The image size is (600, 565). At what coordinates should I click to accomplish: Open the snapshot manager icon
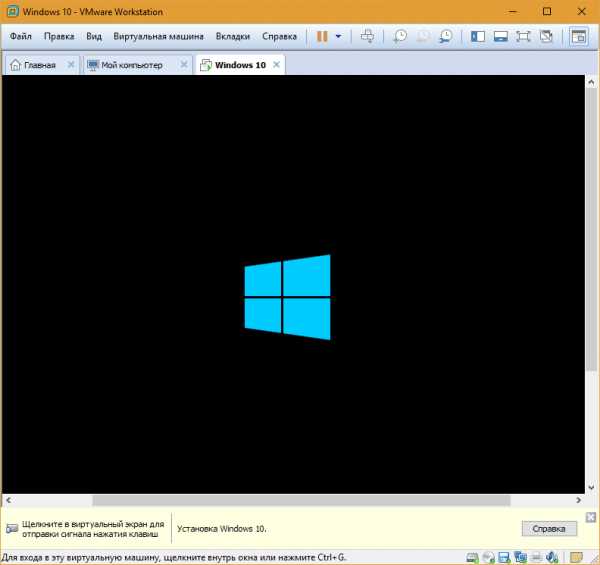pyautogui.click(x=445, y=36)
